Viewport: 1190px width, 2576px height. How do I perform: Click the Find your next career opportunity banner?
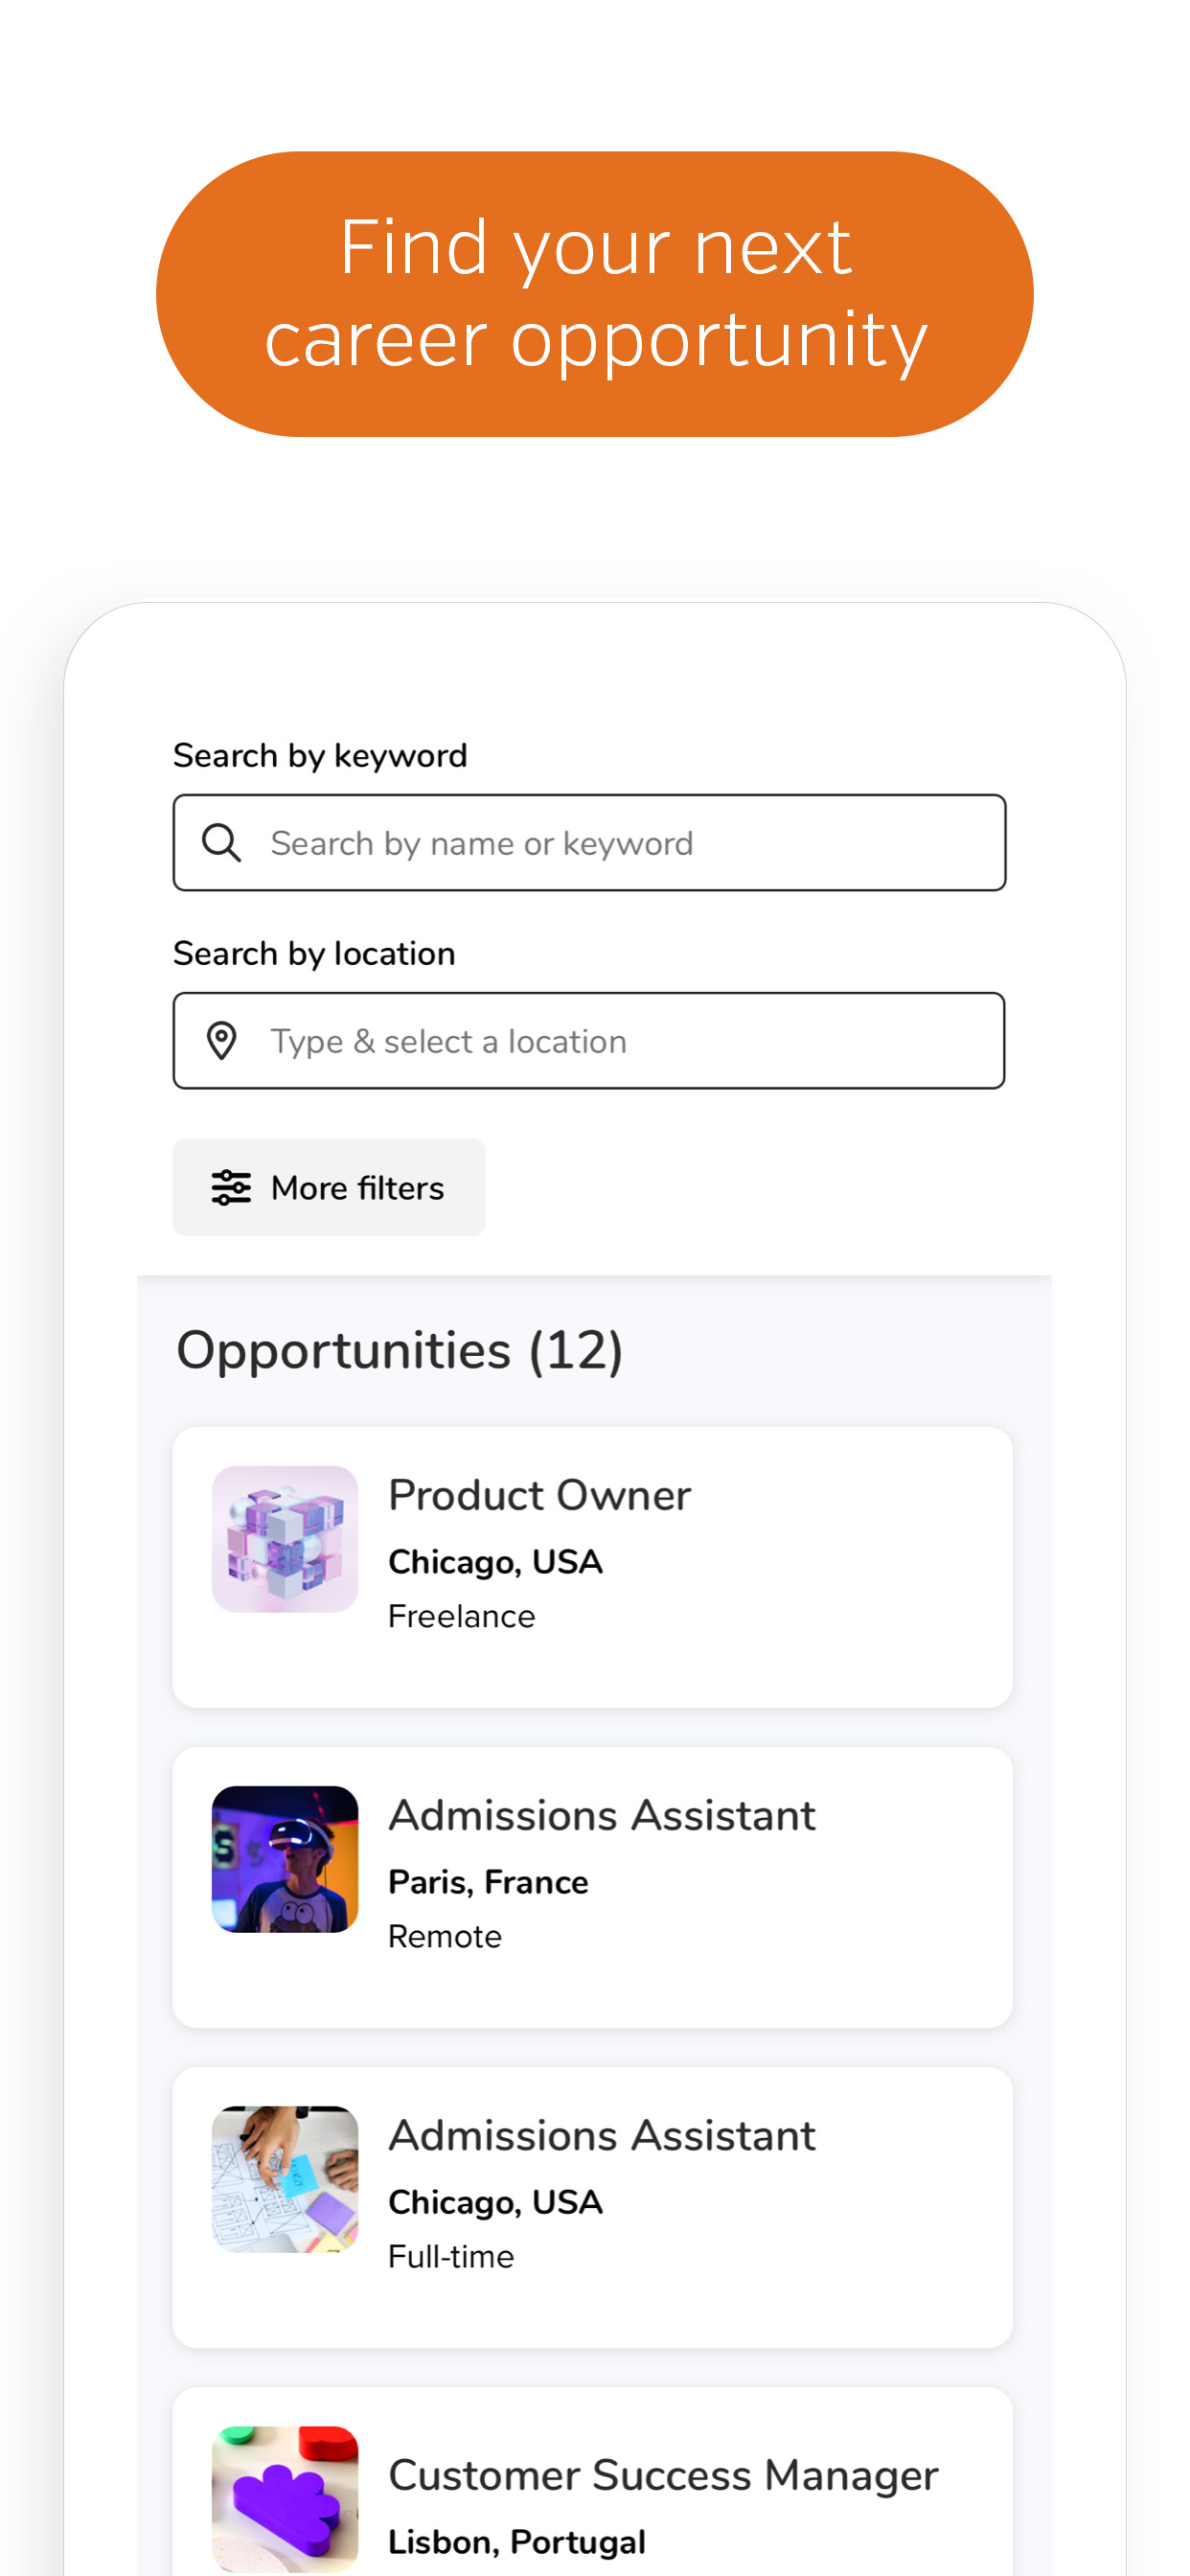point(595,294)
